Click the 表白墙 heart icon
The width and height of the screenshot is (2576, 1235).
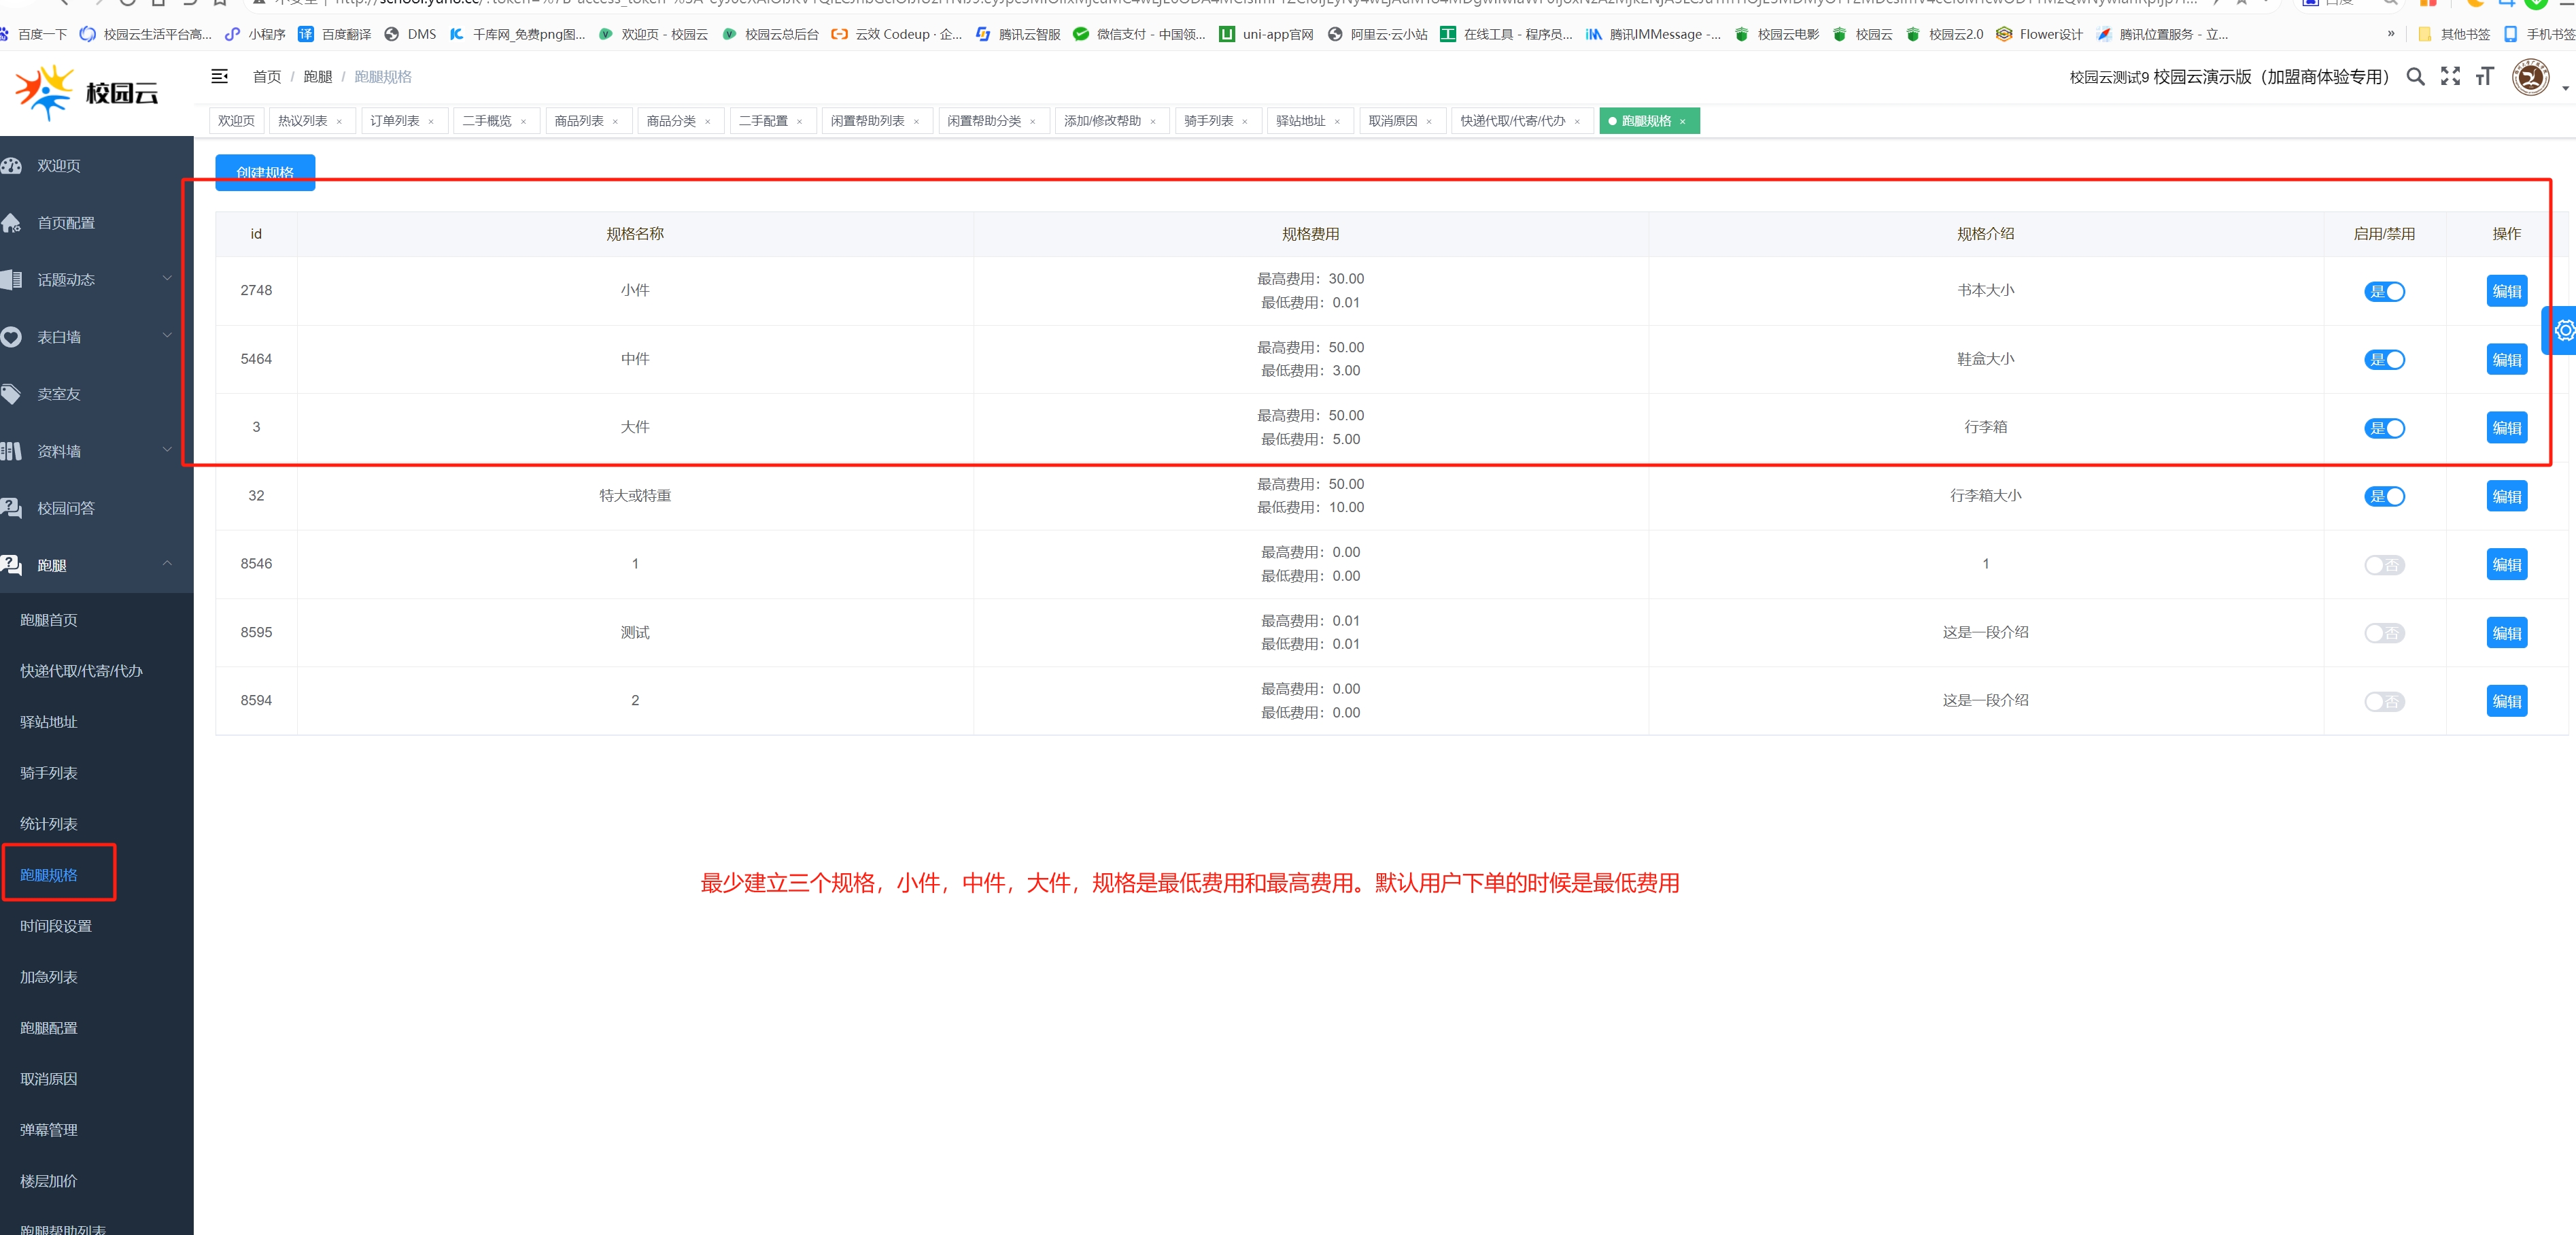pyautogui.click(x=12, y=337)
